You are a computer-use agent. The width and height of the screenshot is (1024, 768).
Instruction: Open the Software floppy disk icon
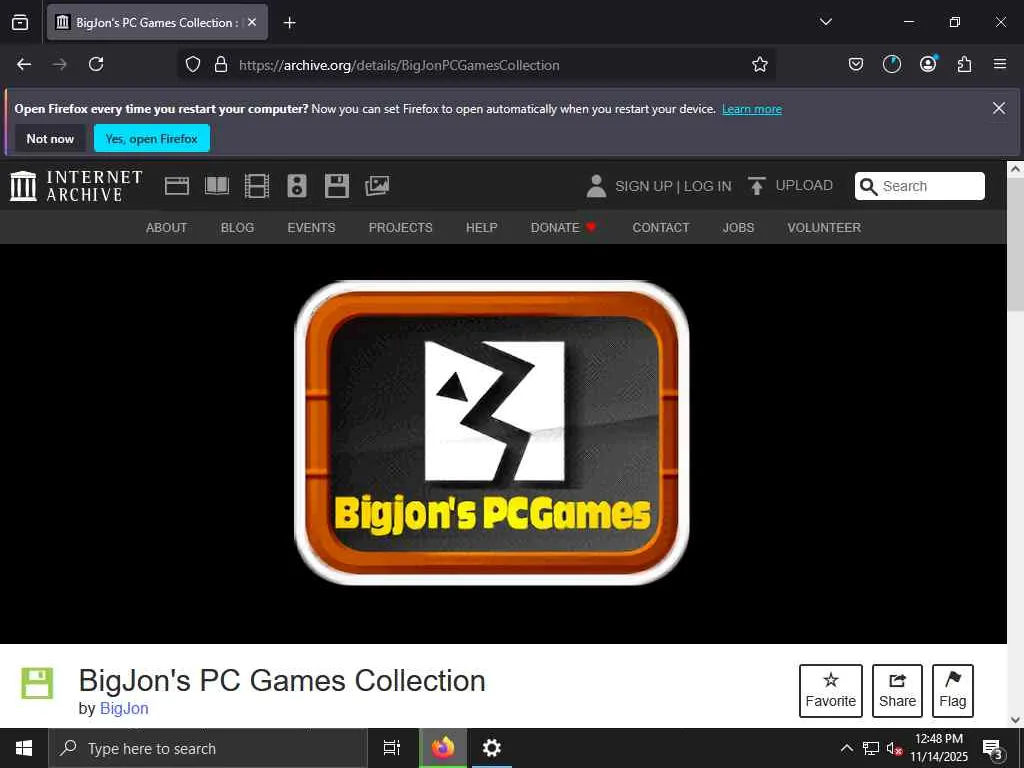pos(337,186)
